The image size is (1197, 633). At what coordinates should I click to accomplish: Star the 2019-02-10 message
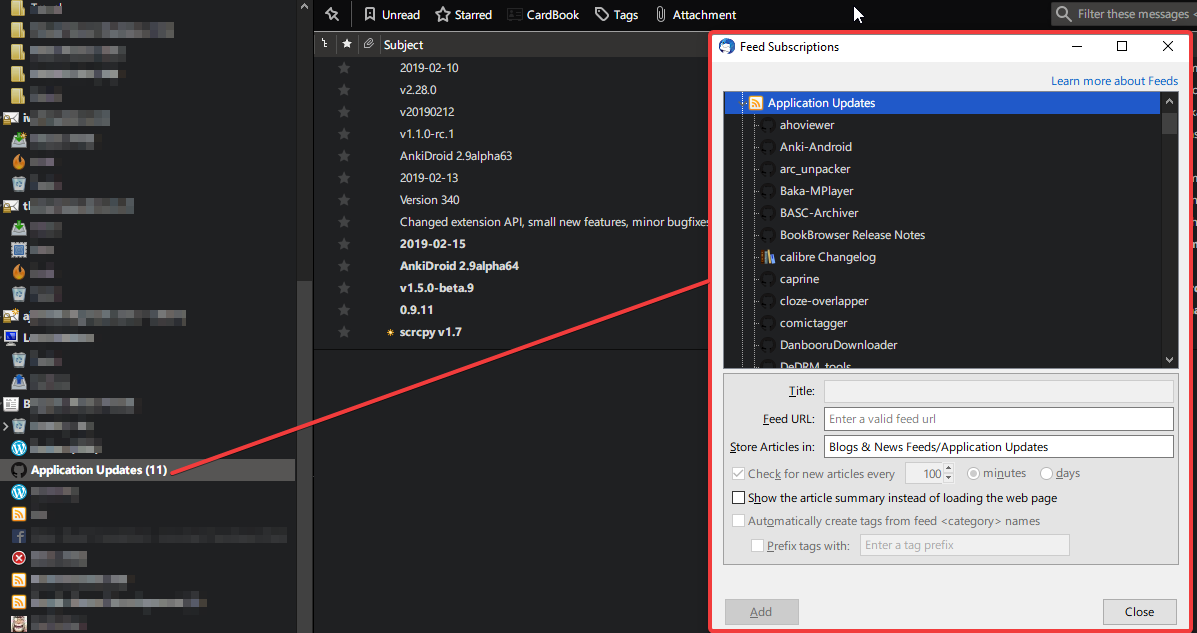[344, 68]
